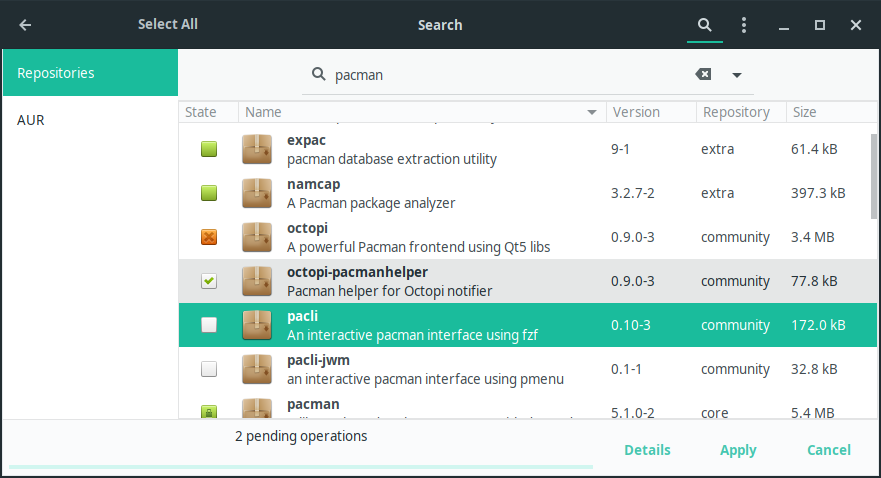The width and height of the screenshot is (881, 478).
Task: Sort by the Size column header
Action: tap(832, 112)
